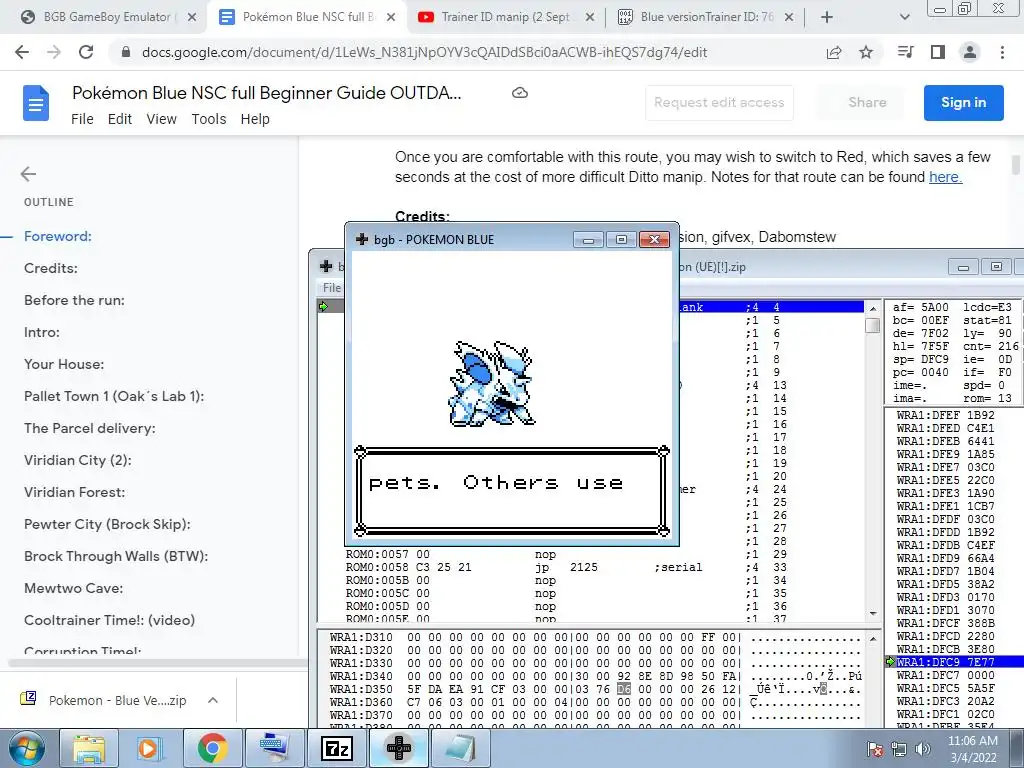Select the ROM0:0058 jp 2125 disassembly line
The width and height of the screenshot is (1024, 768).
coord(522,568)
